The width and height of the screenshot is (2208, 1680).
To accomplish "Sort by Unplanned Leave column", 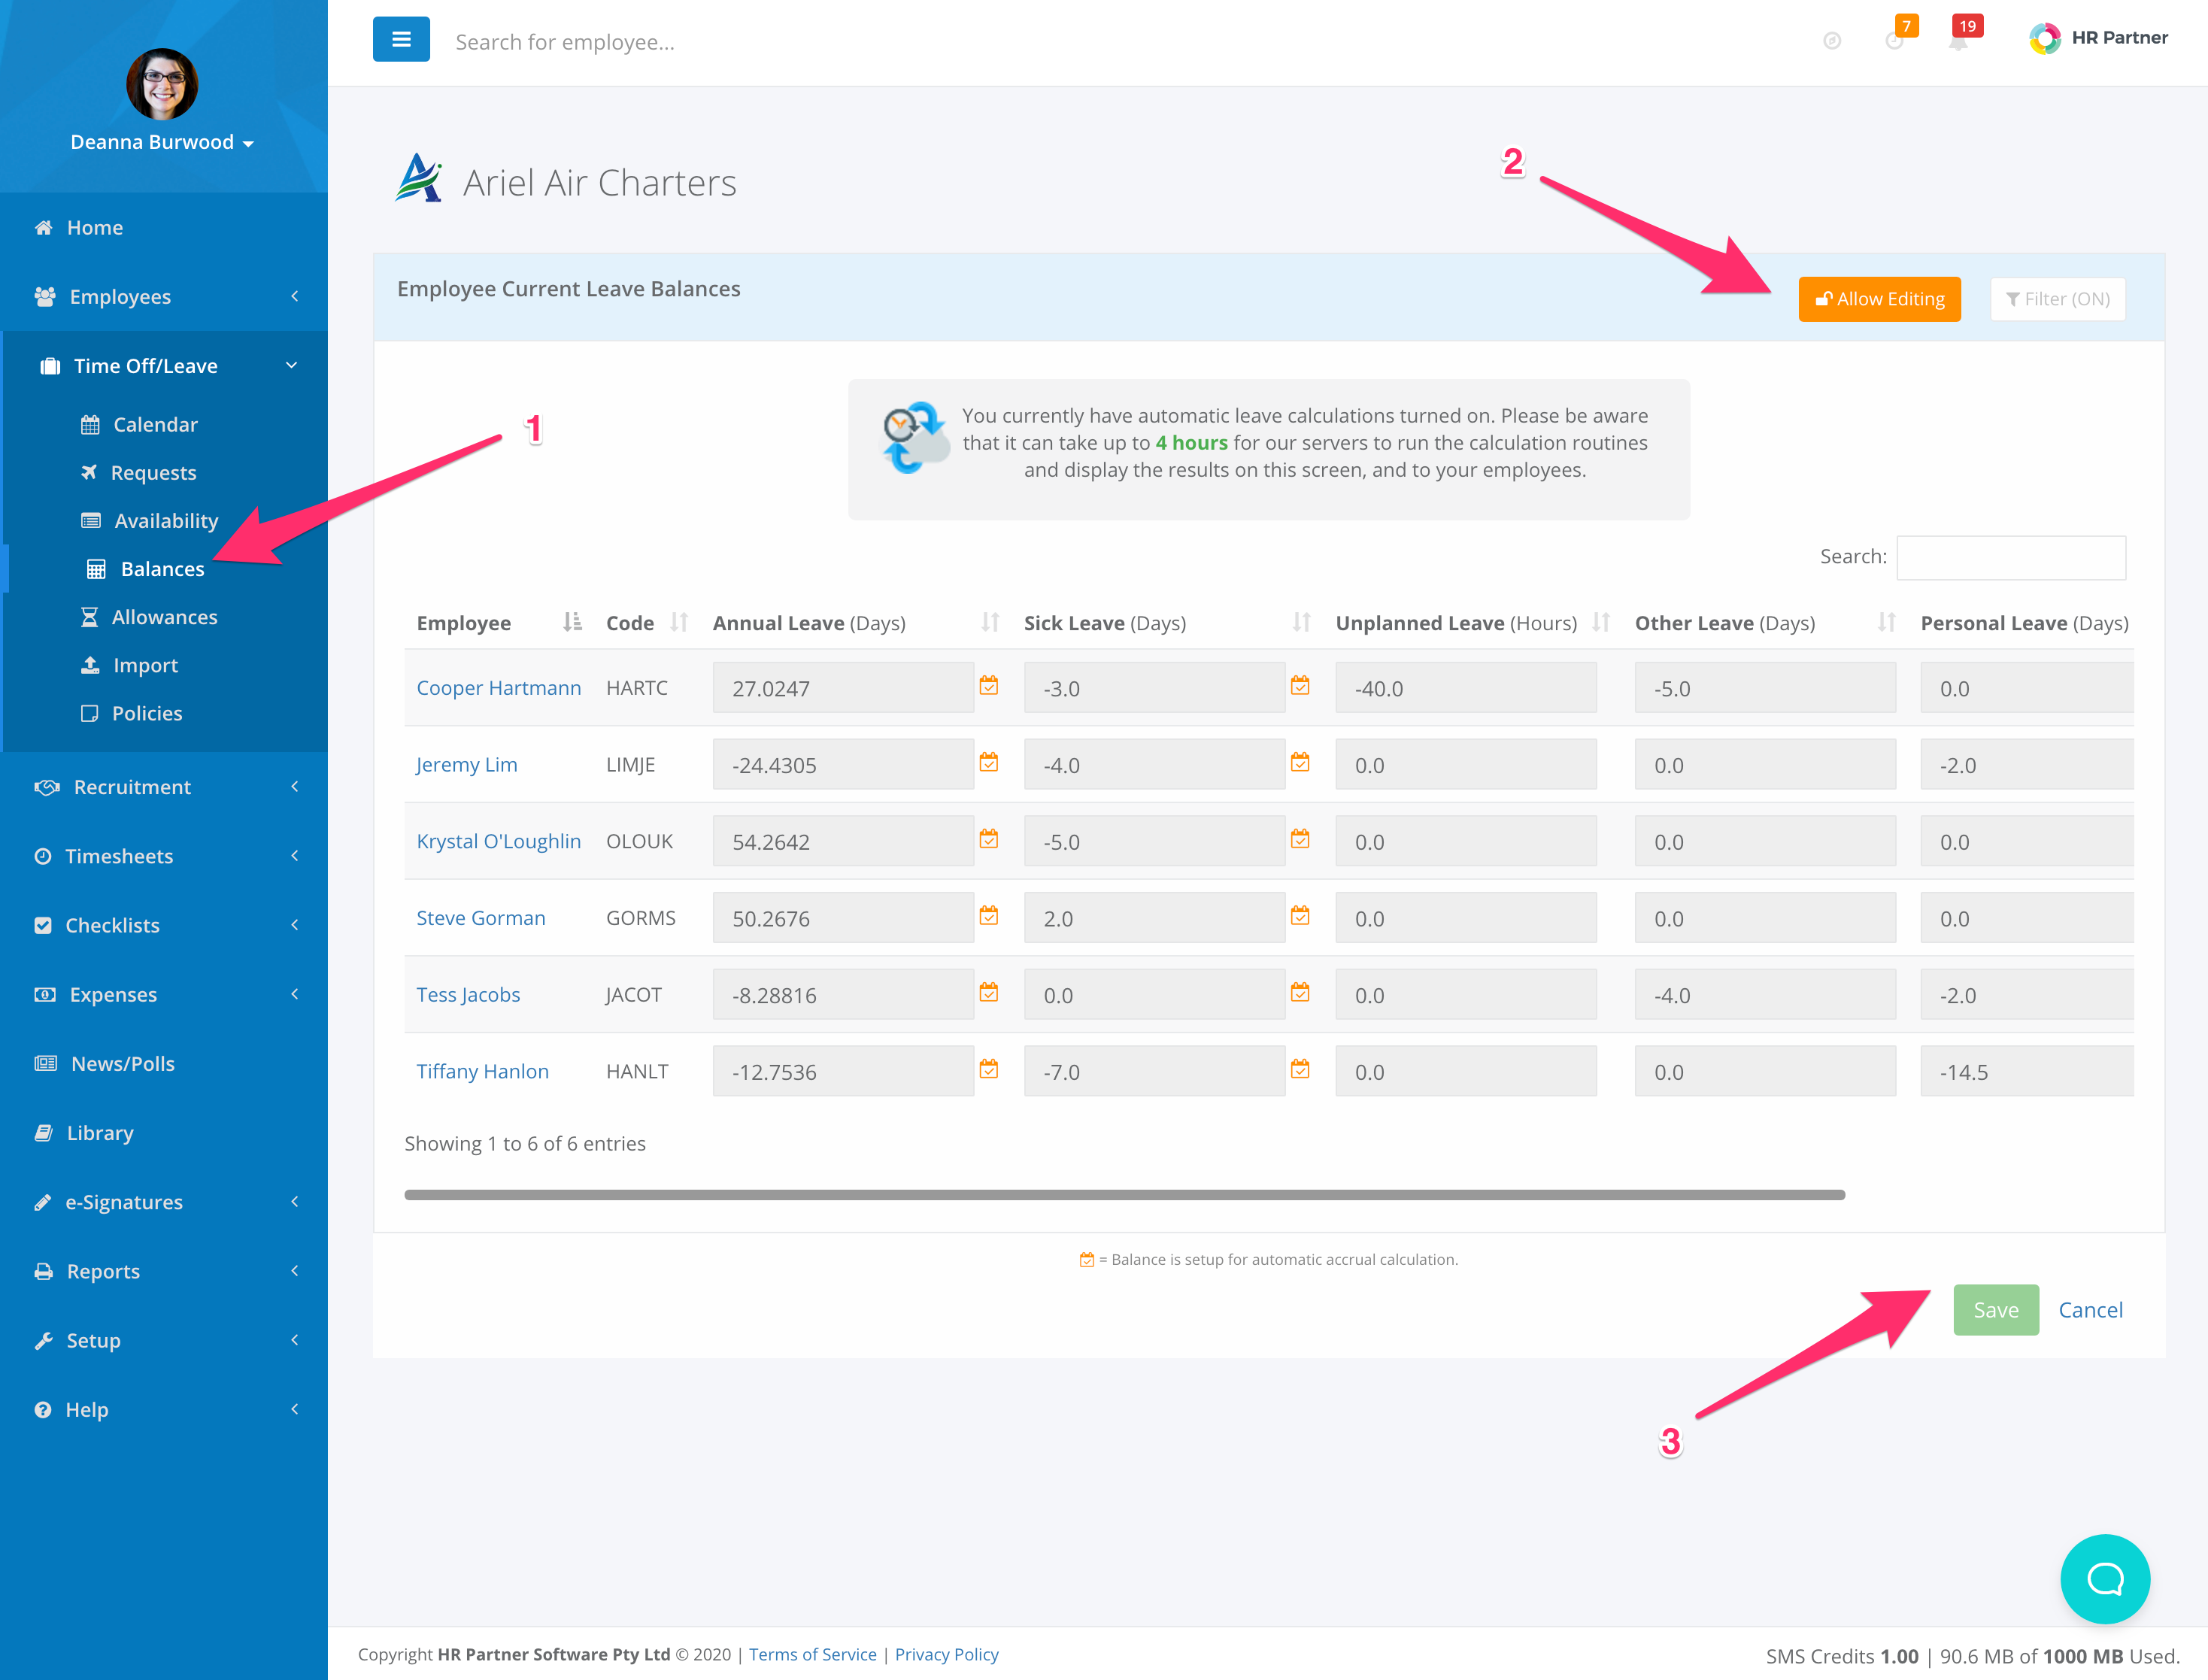I will click(x=1472, y=623).
